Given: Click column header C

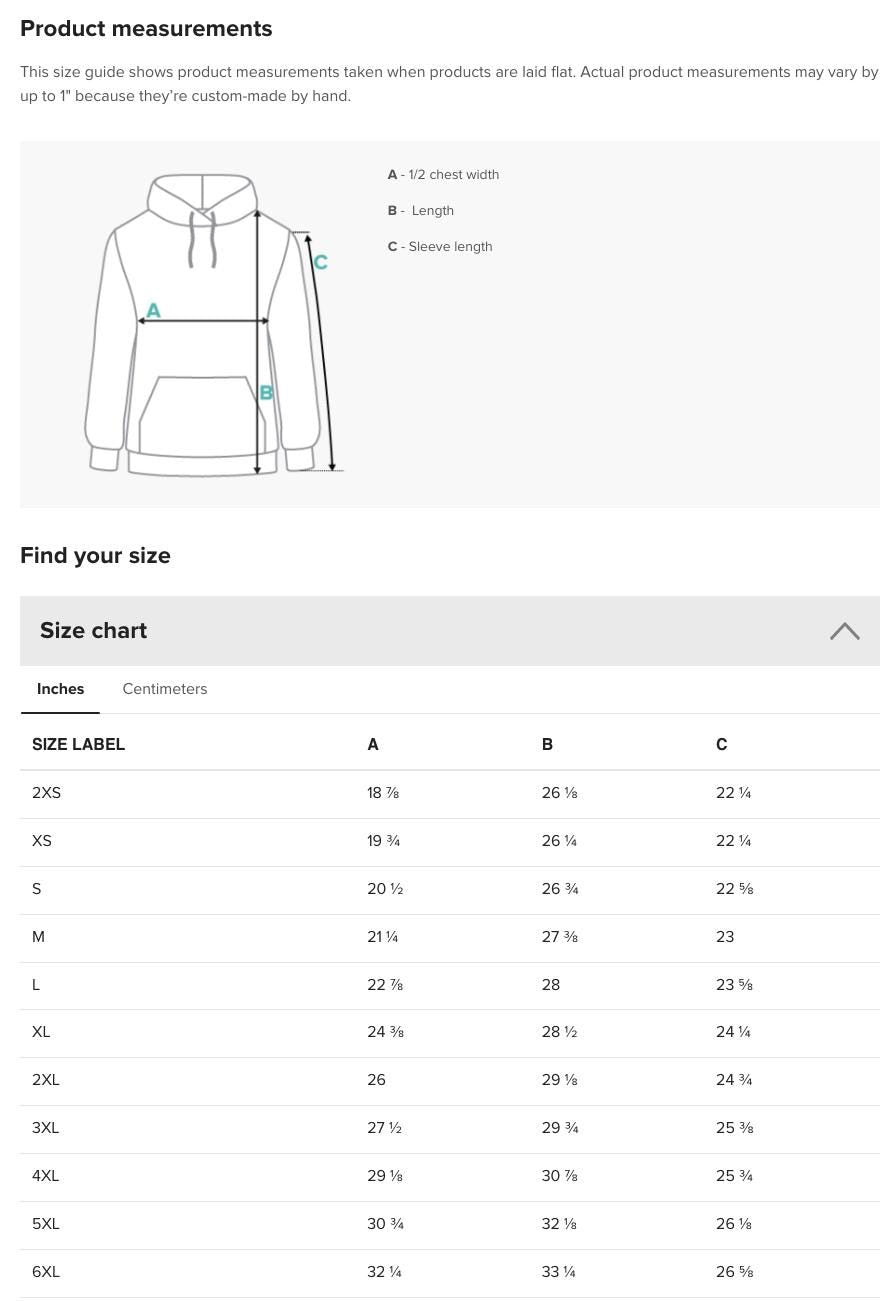Looking at the screenshot, I should [x=721, y=745].
